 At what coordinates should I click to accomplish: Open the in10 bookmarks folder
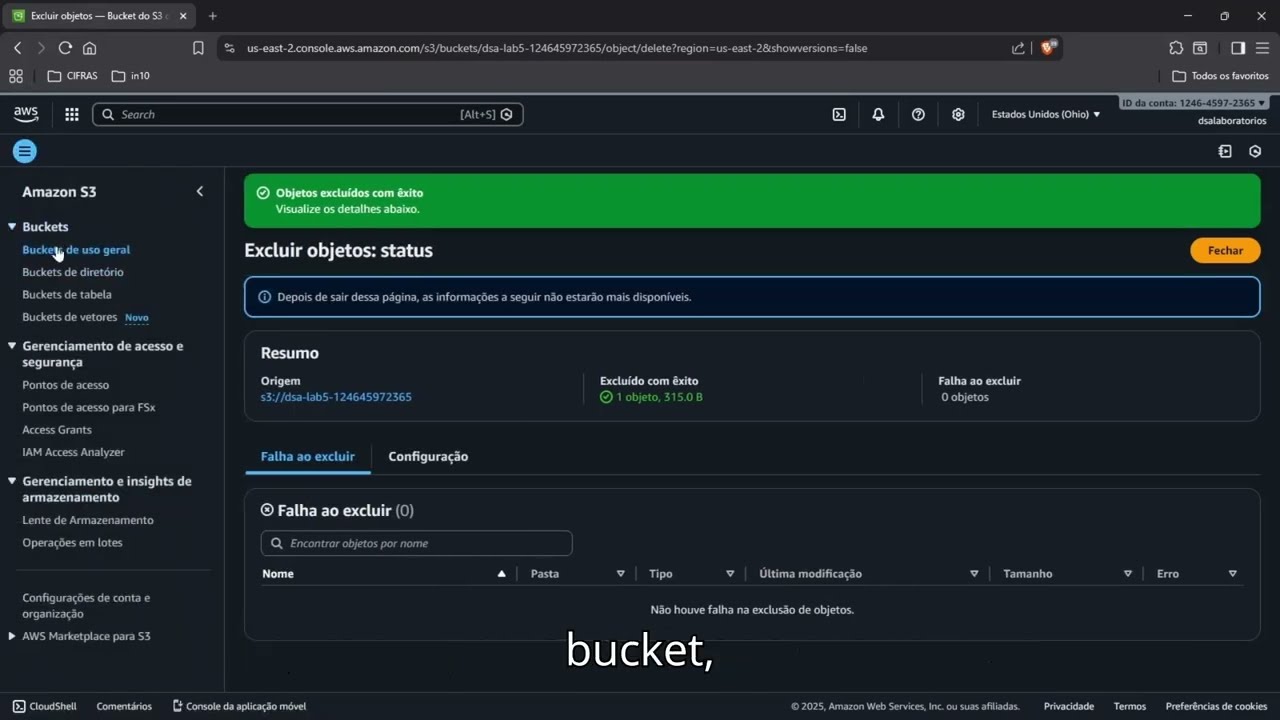tap(131, 76)
